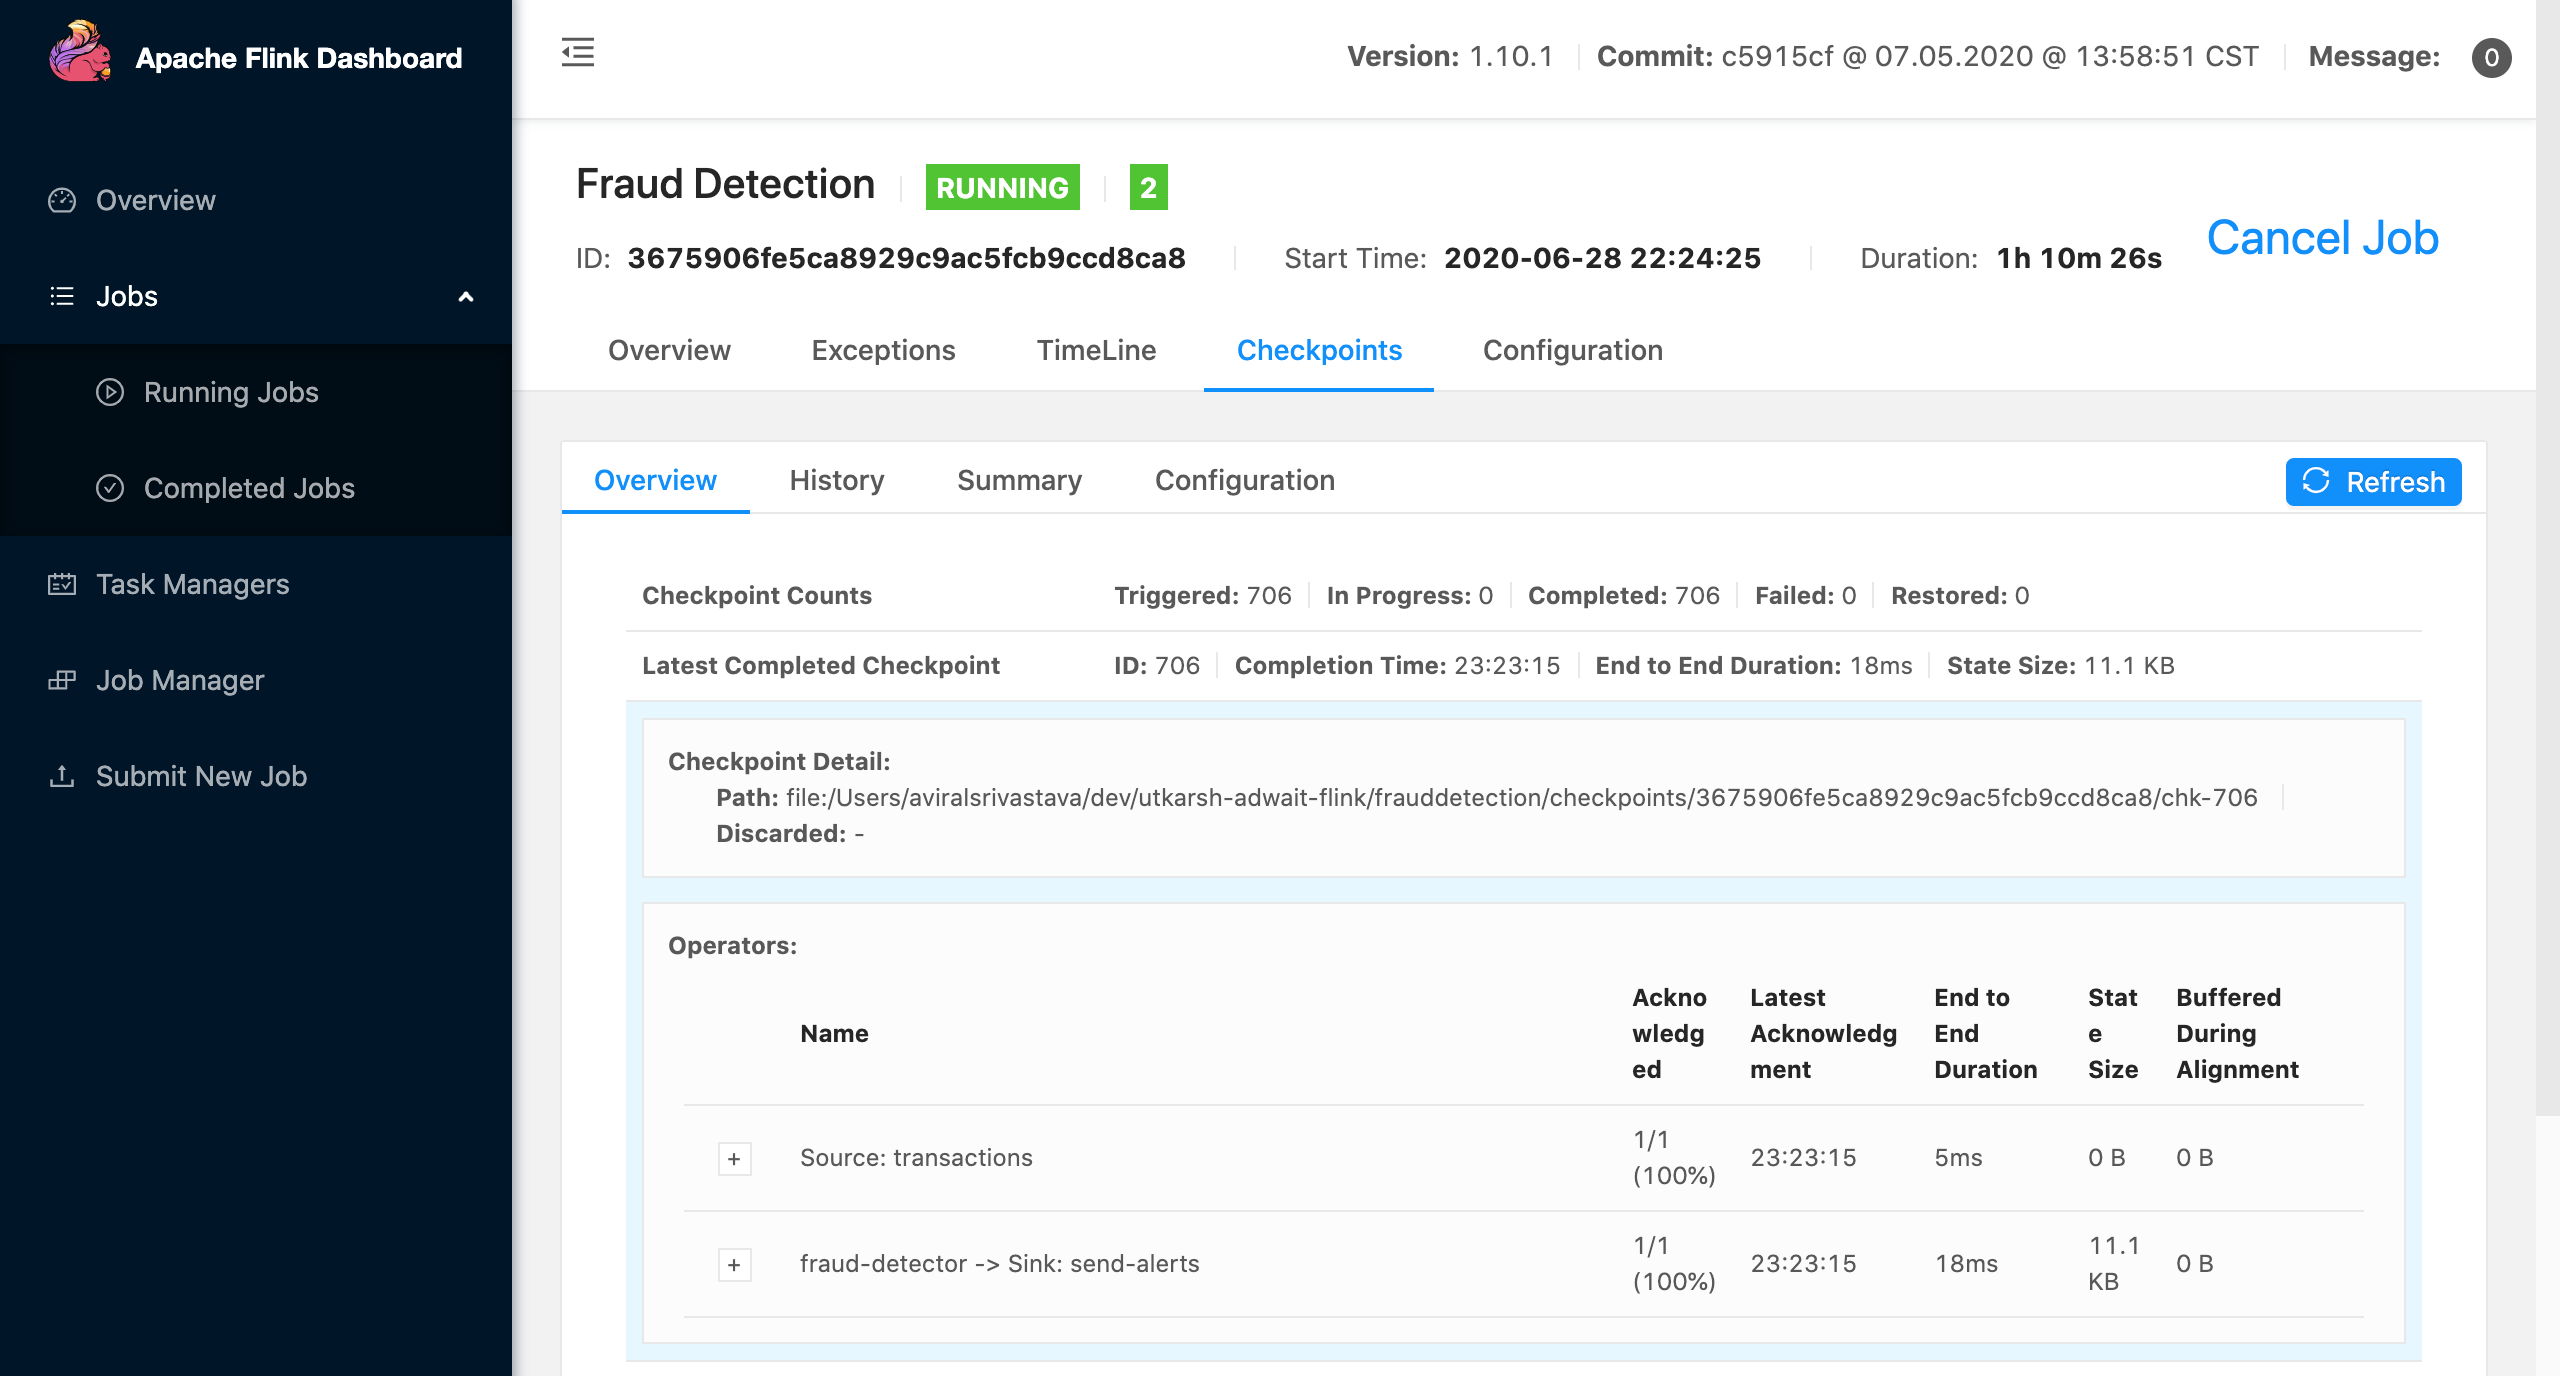Image resolution: width=2560 pixels, height=1376 pixels.
Task: Click the Flink squirrel logo
Action: click(80, 54)
